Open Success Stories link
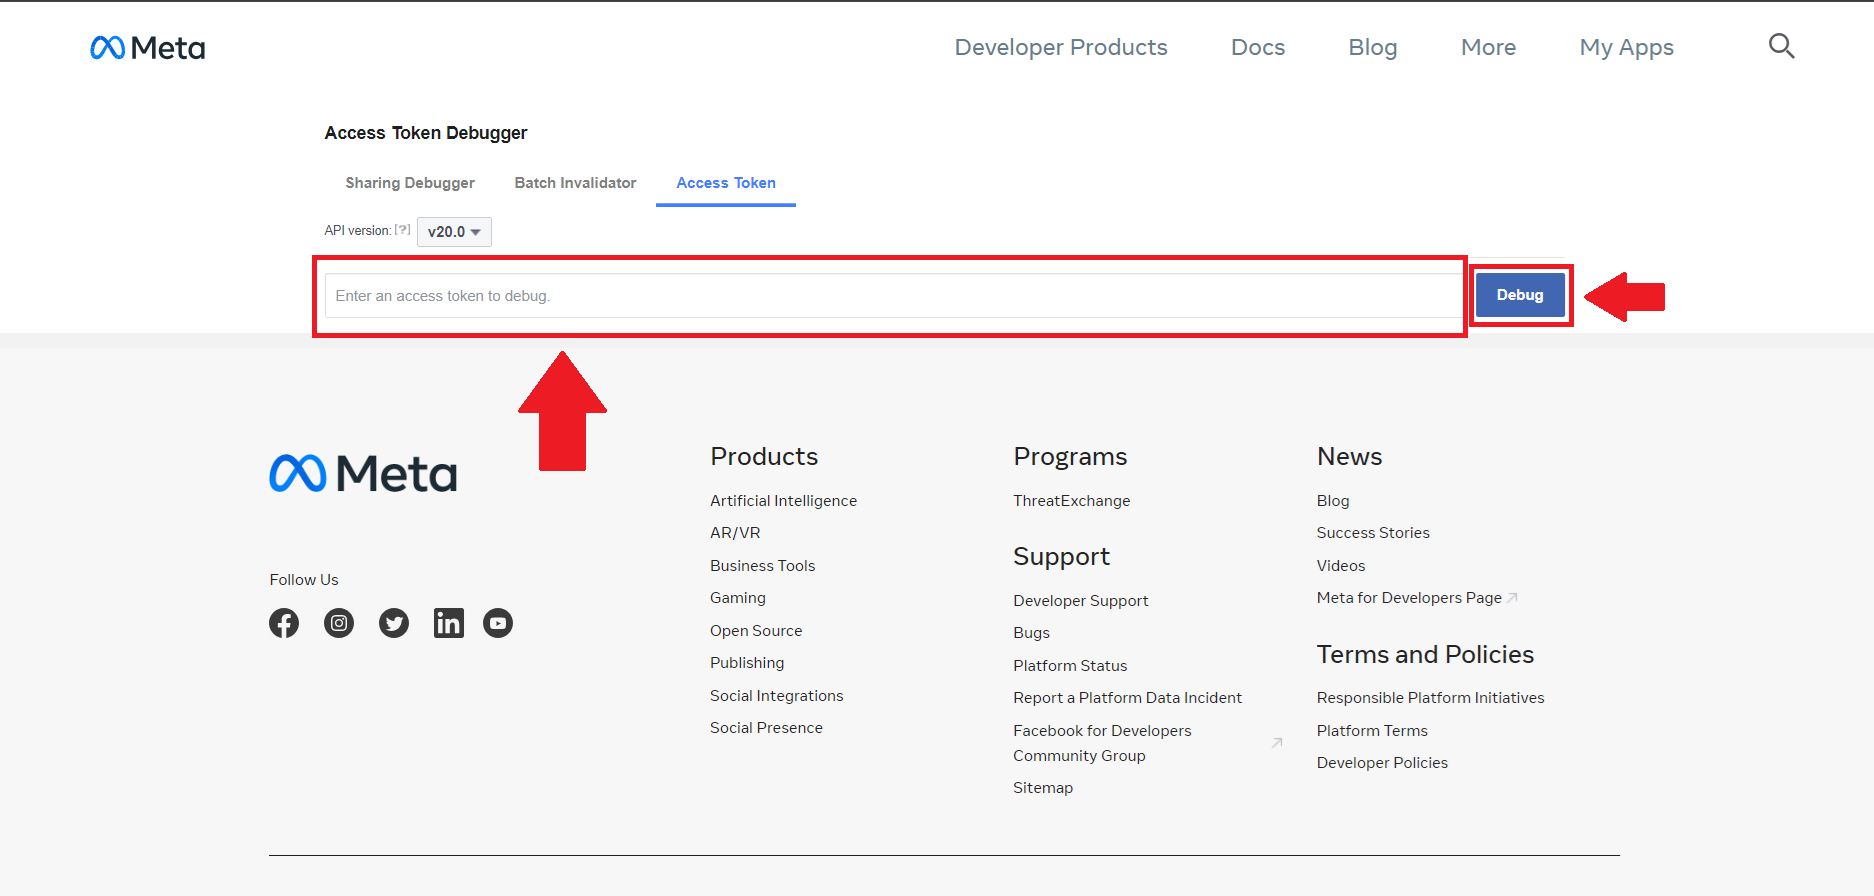 (x=1373, y=533)
